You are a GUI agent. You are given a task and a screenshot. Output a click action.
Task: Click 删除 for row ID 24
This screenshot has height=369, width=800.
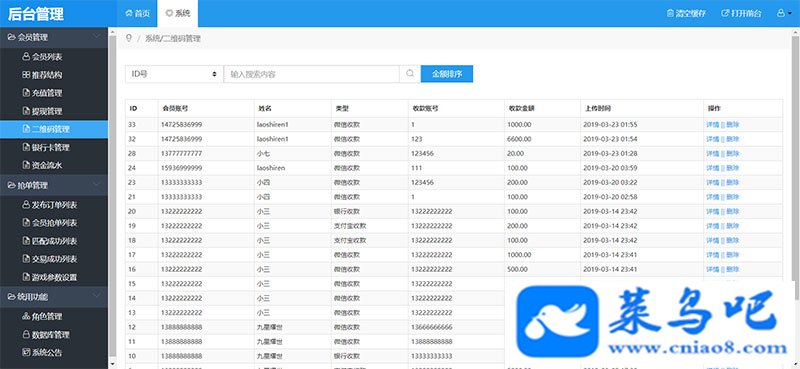point(733,168)
